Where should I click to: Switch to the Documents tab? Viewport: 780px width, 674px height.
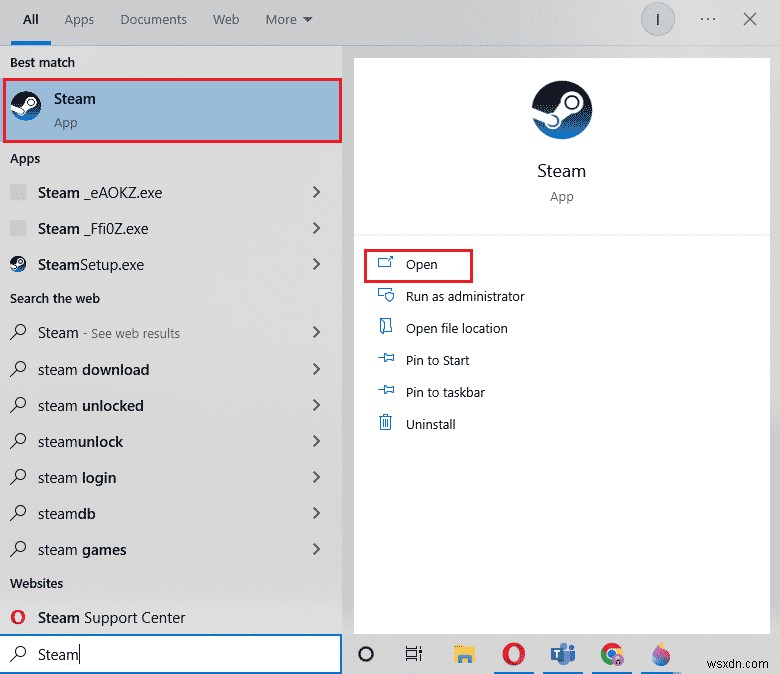coord(153,20)
